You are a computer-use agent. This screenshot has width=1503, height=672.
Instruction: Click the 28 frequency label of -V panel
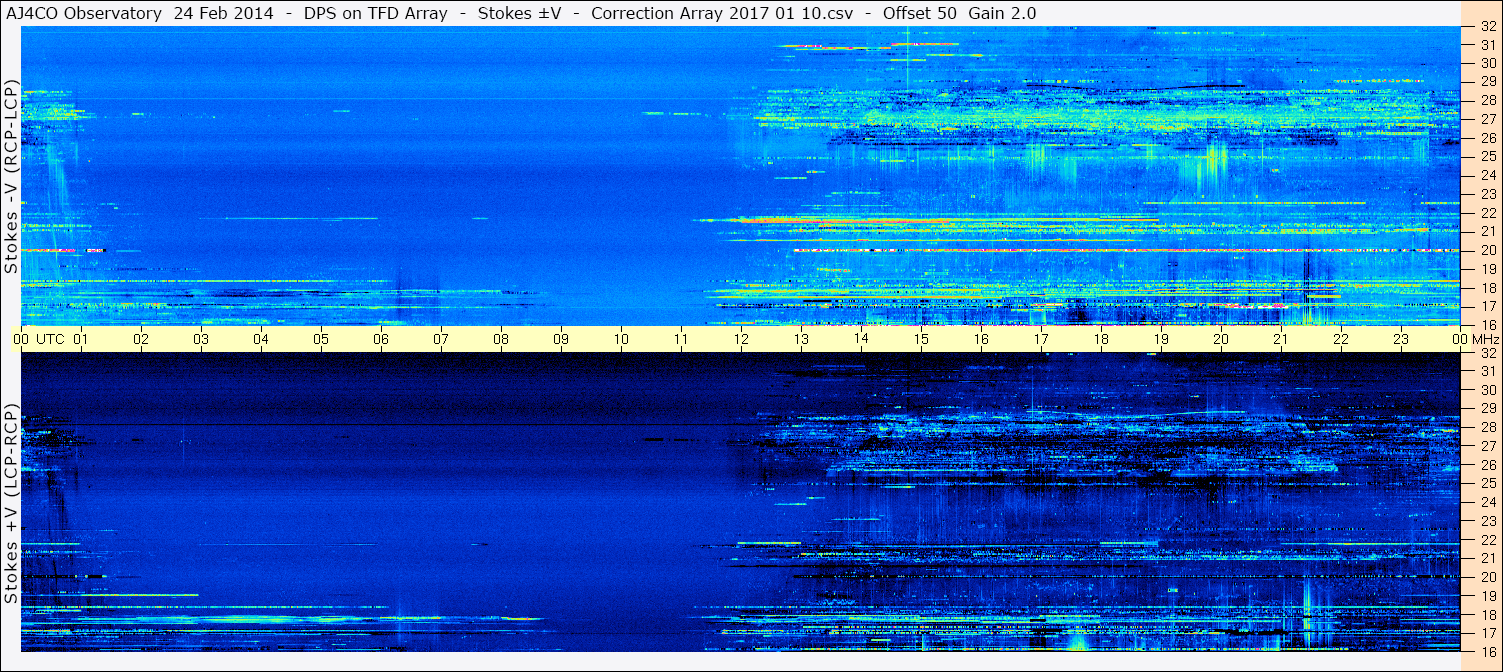1488,100
